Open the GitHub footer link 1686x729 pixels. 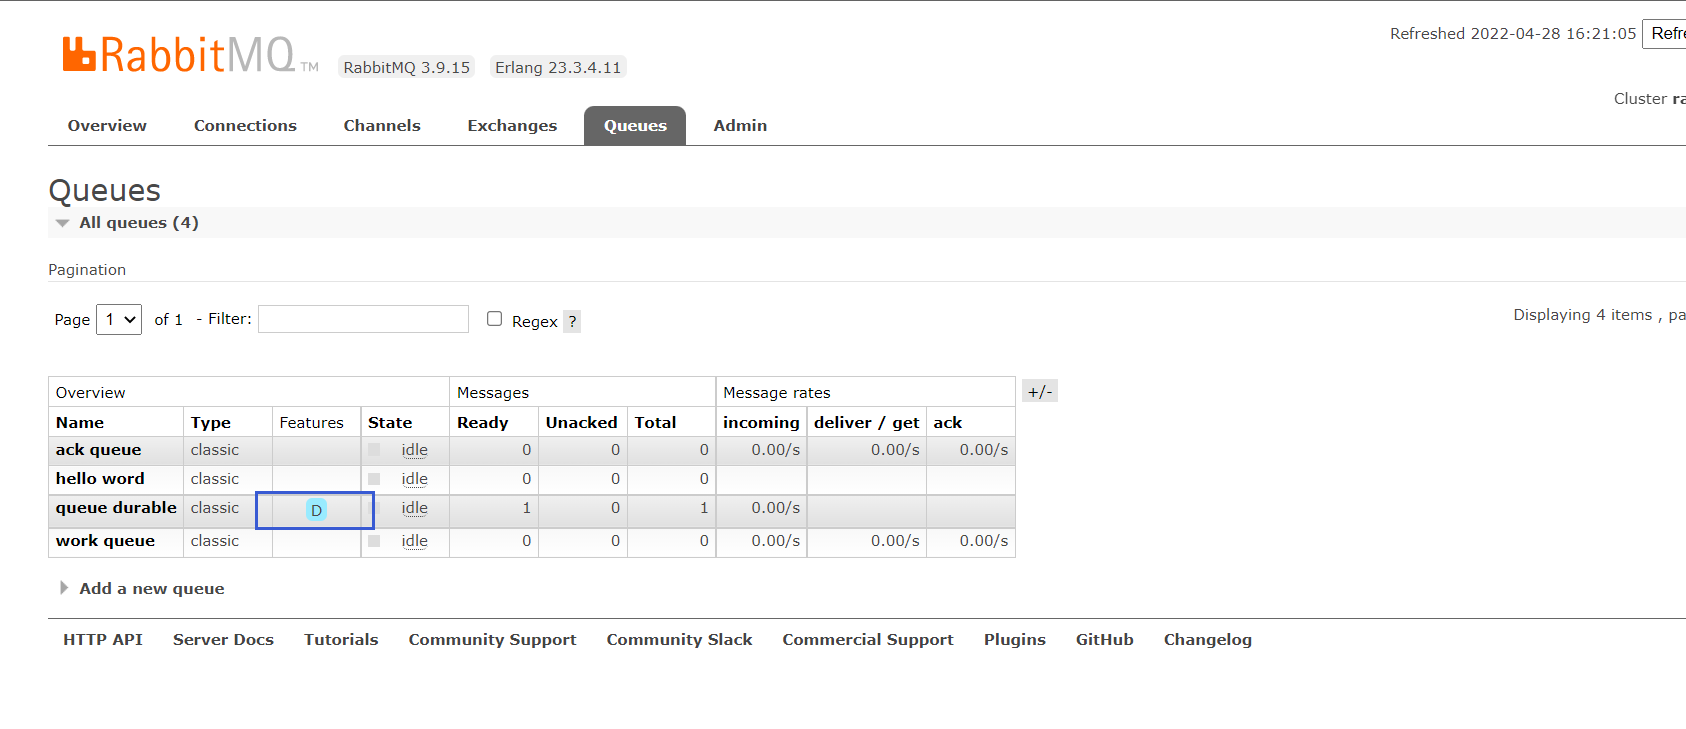tap(1105, 639)
